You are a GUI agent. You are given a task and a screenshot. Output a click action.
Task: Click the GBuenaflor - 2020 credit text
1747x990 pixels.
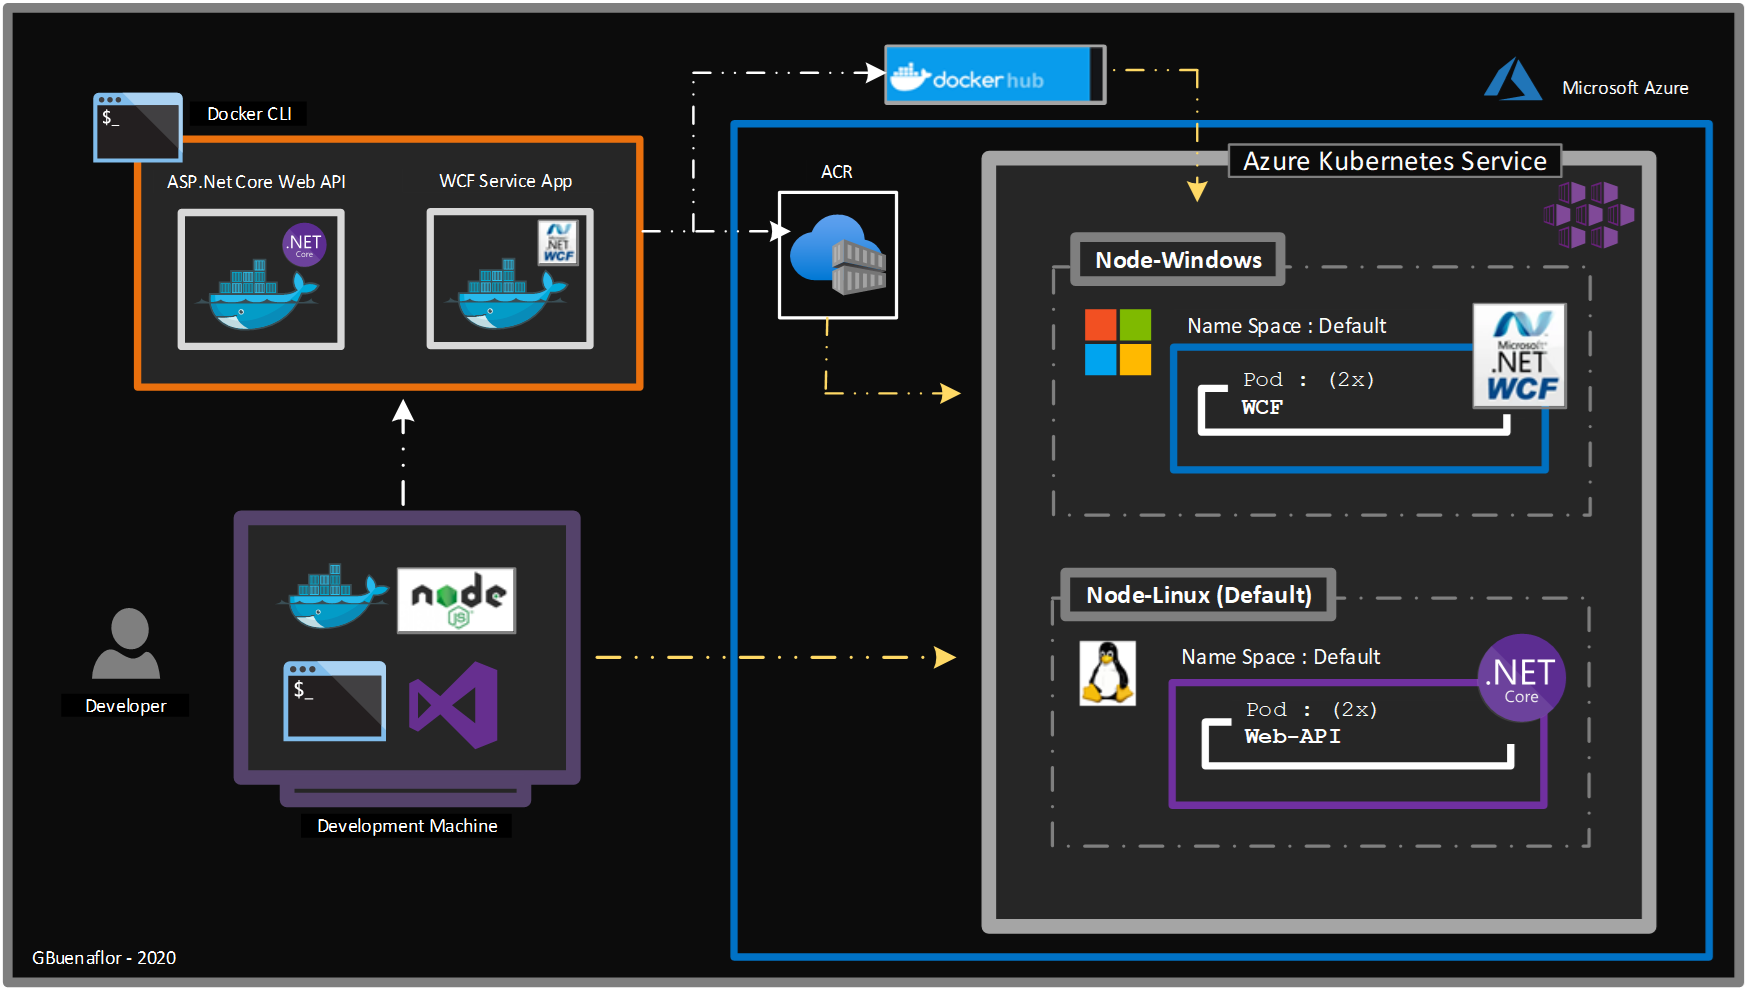[x=104, y=958]
